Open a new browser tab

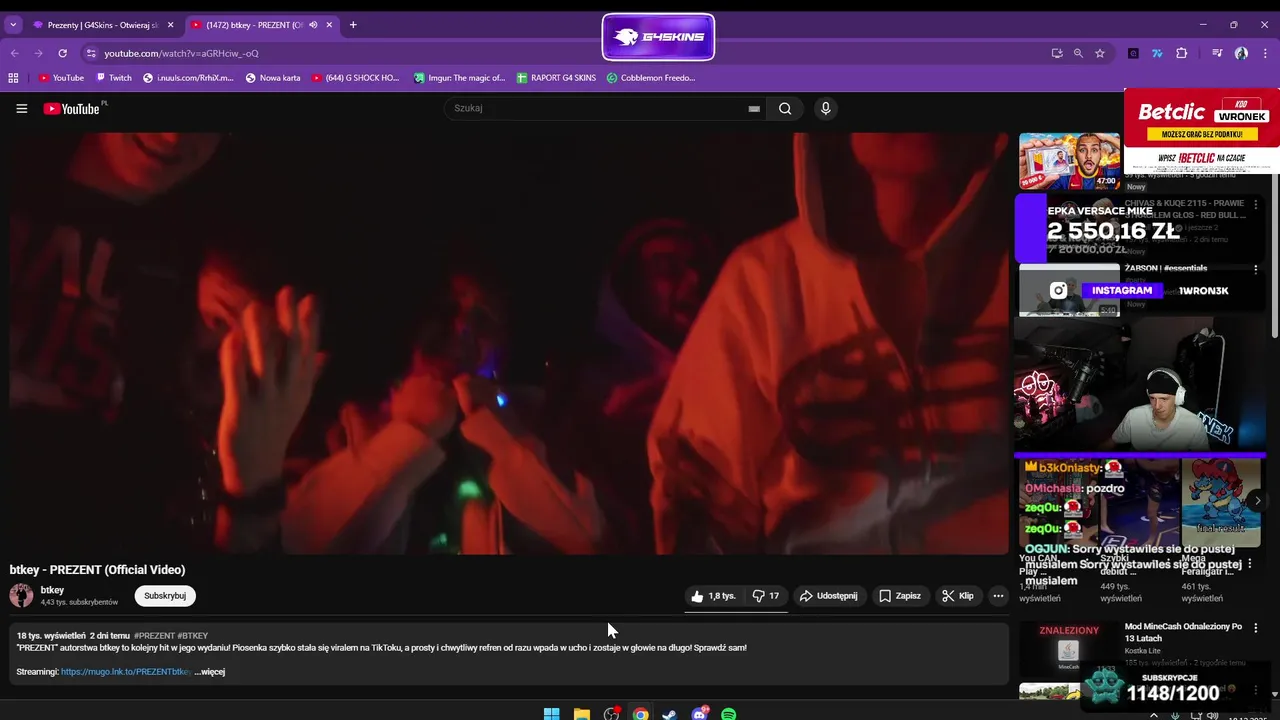pyautogui.click(x=353, y=25)
